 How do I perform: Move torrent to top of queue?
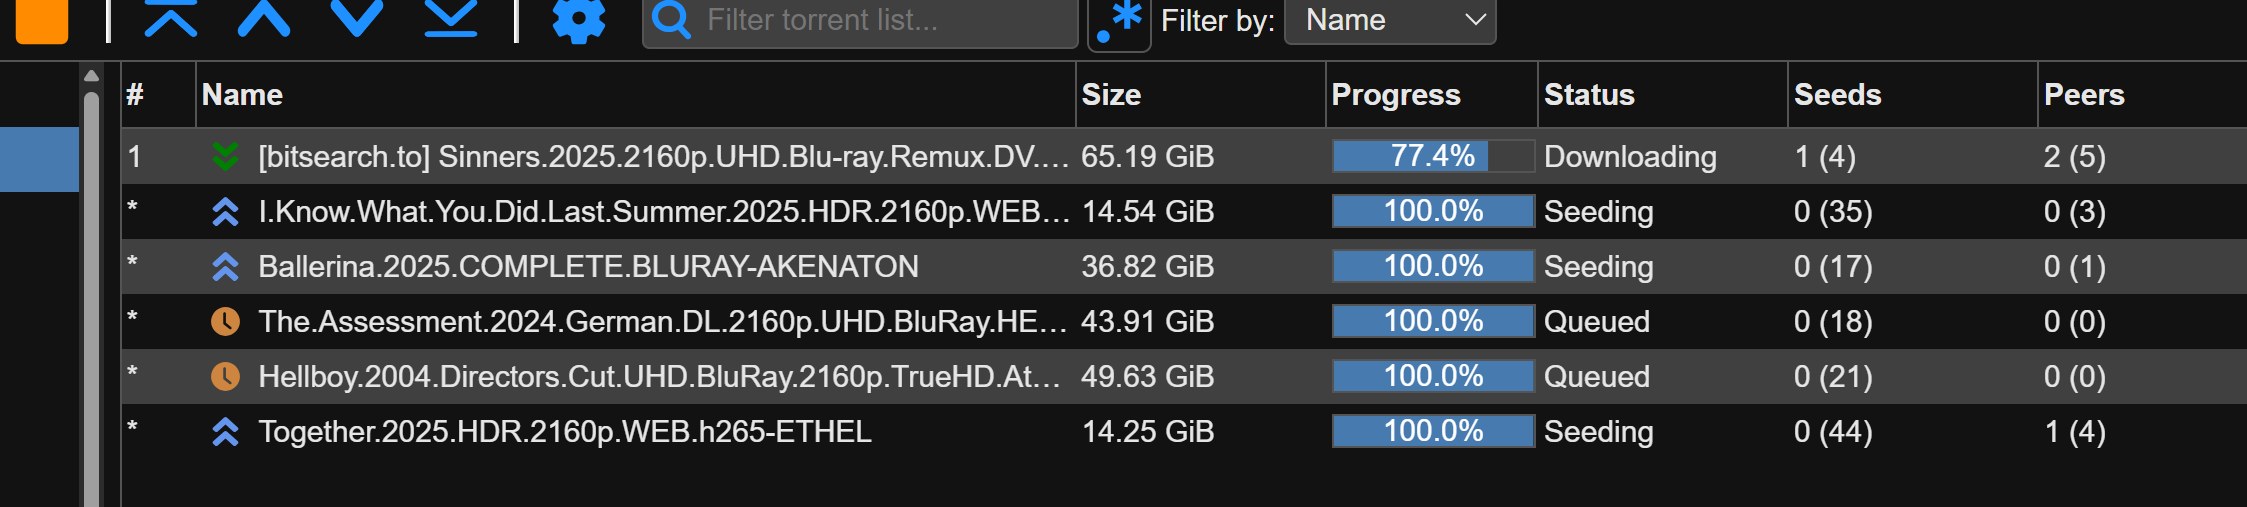click(171, 18)
